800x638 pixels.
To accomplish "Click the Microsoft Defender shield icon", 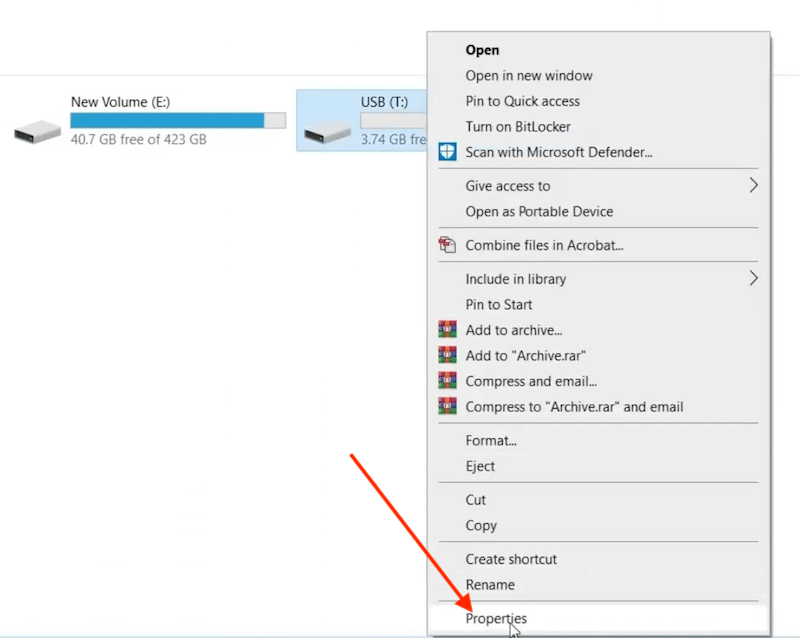I will (447, 152).
